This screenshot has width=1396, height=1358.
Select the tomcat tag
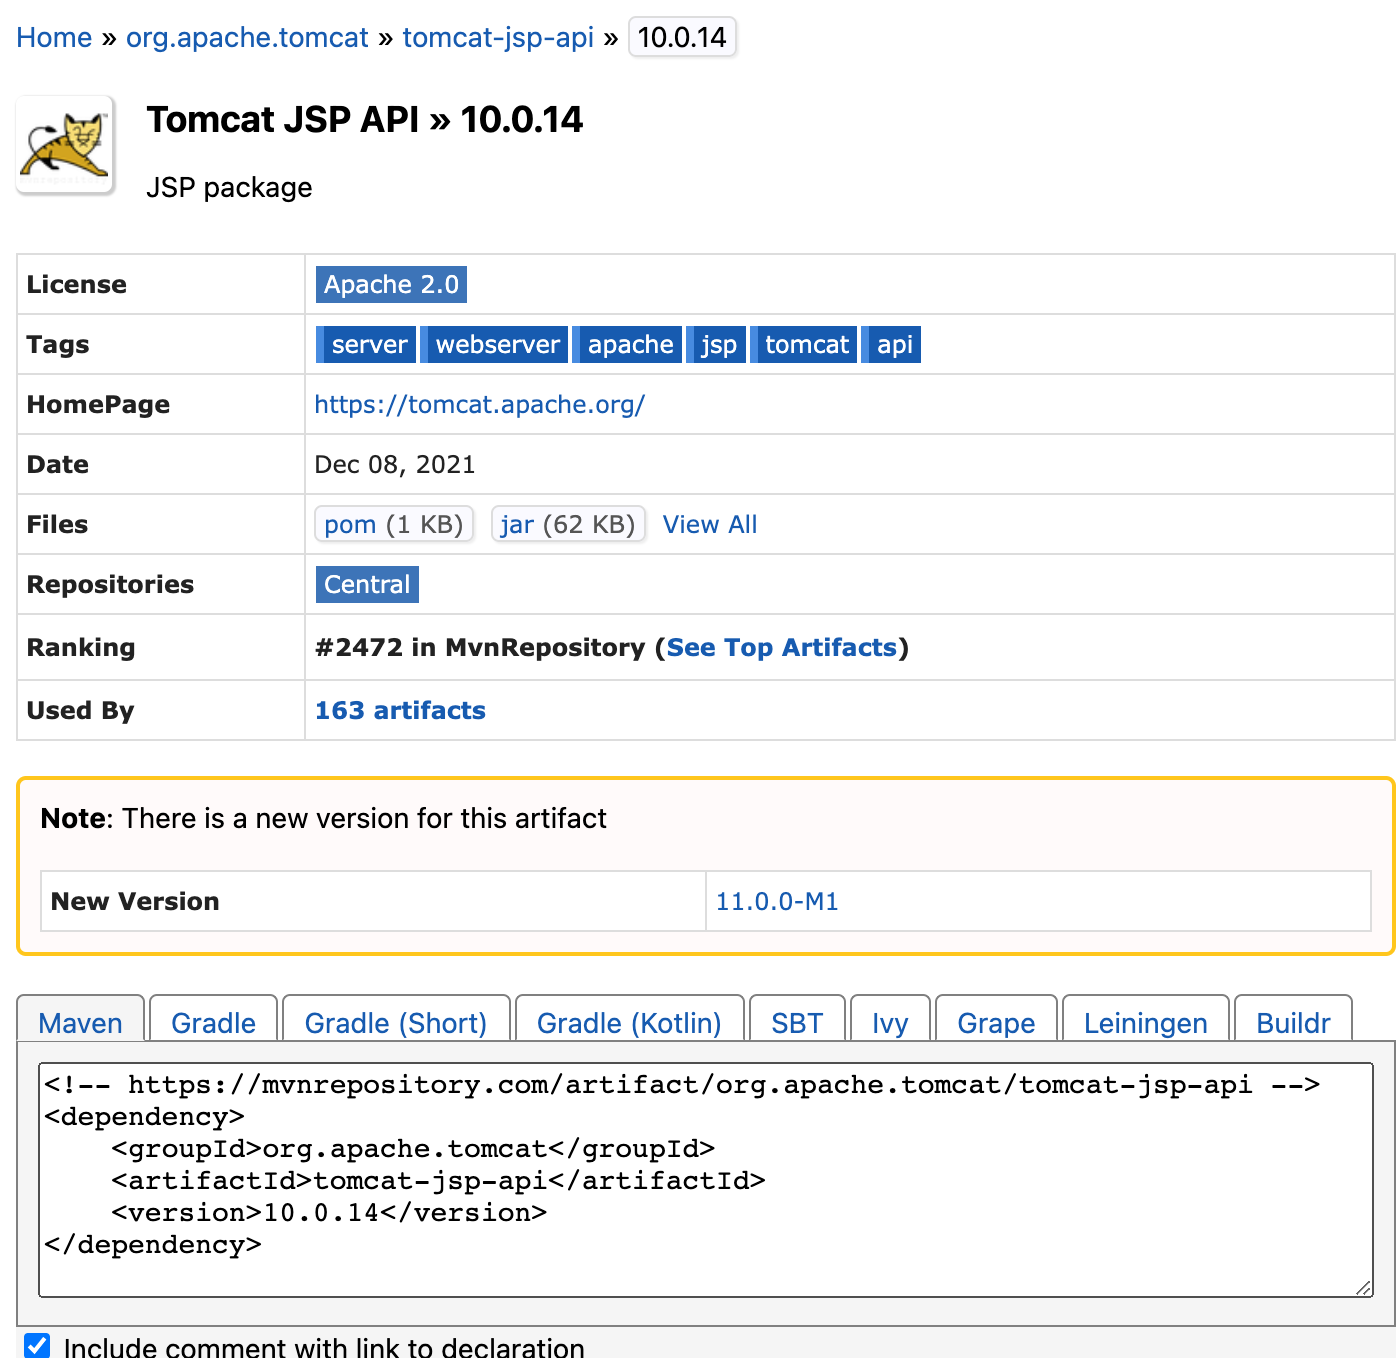pyautogui.click(x=803, y=344)
